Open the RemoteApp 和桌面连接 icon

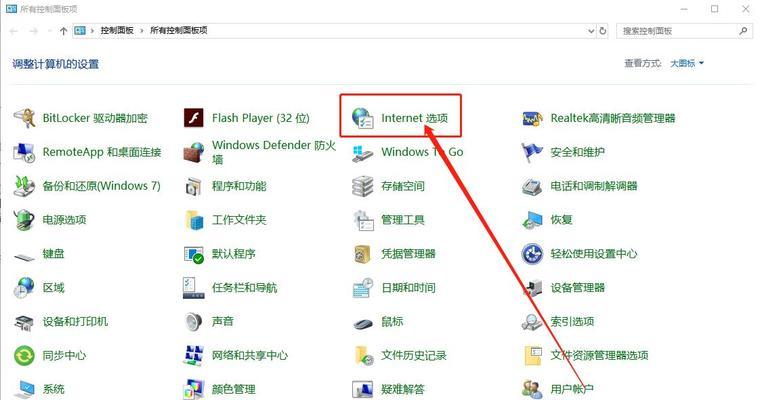tap(24, 152)
